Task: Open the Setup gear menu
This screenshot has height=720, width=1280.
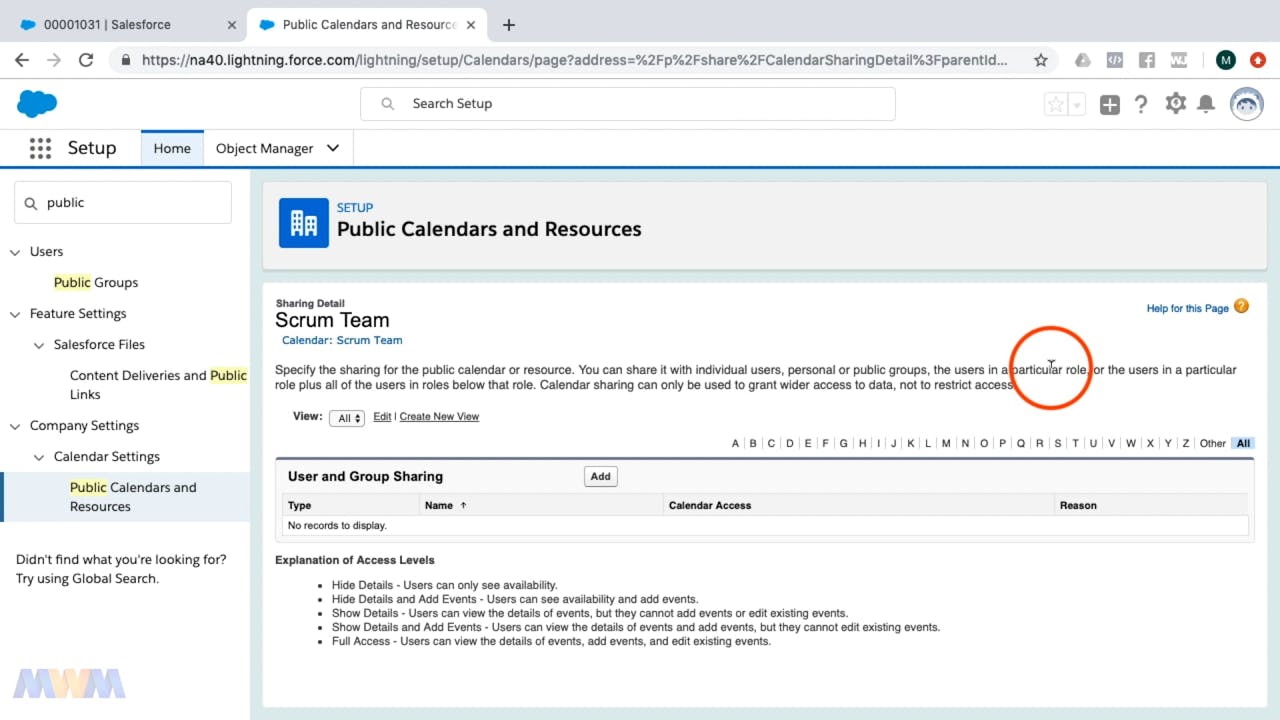Action: click(x=1175, y=104)
